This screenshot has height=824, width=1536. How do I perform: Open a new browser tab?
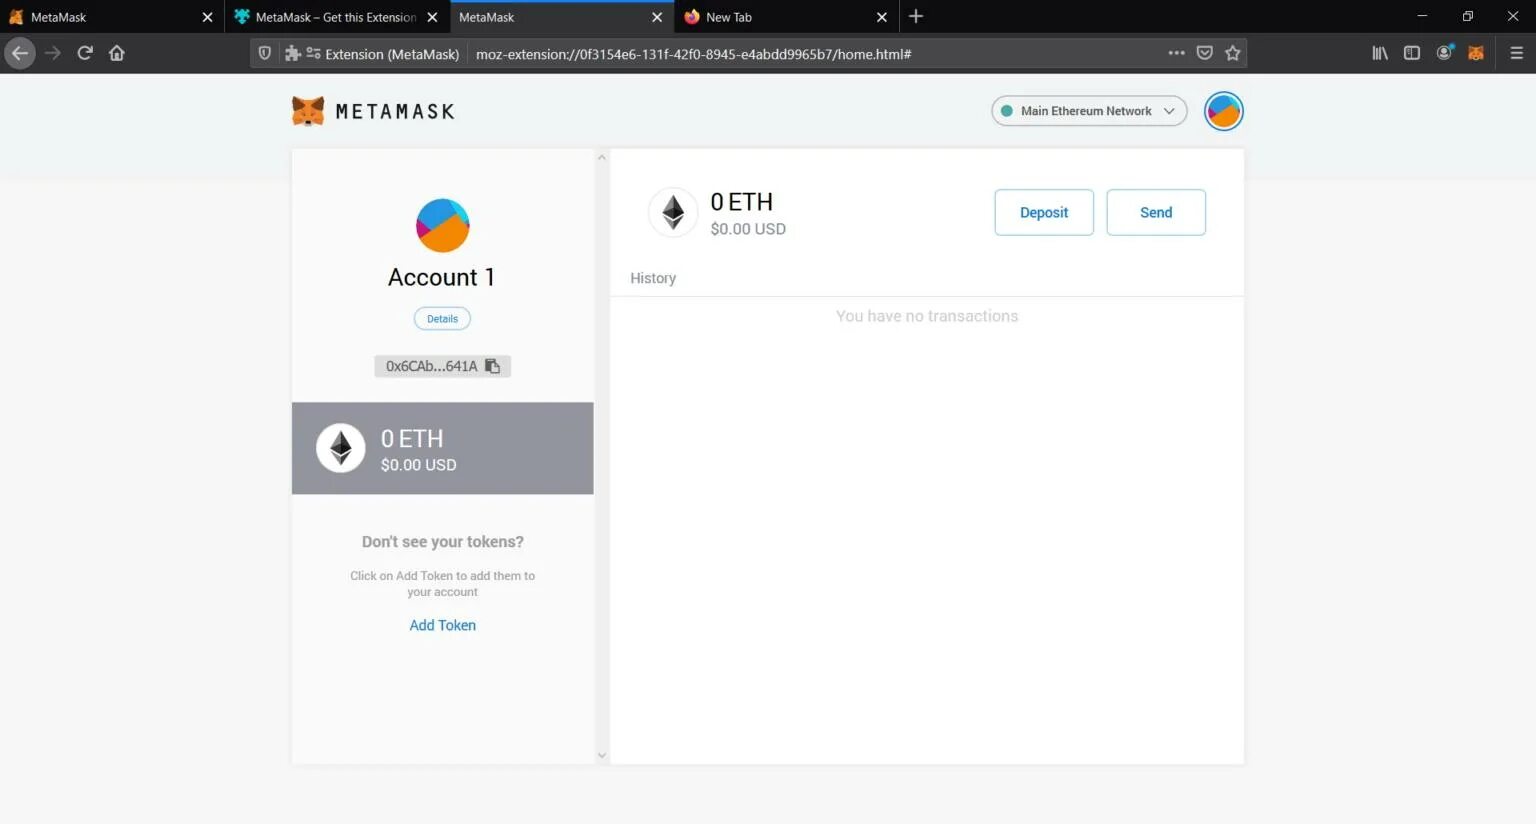pyautogui.click(x=916, y=16)
